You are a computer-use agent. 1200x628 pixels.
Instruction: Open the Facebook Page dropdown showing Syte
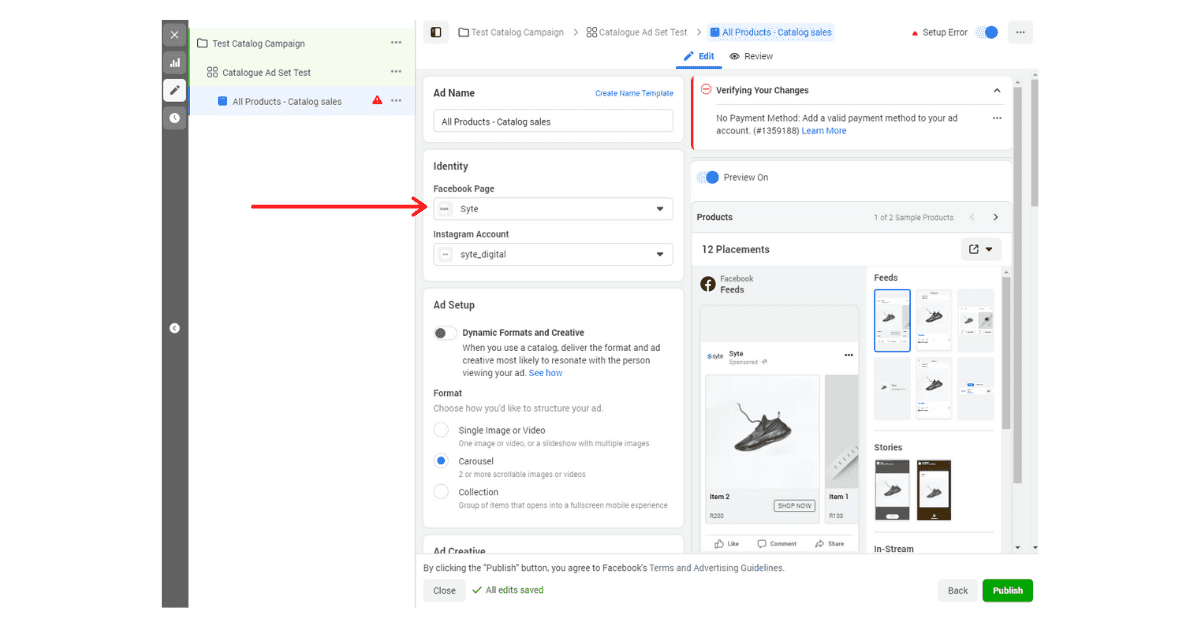tap(553, 209)
